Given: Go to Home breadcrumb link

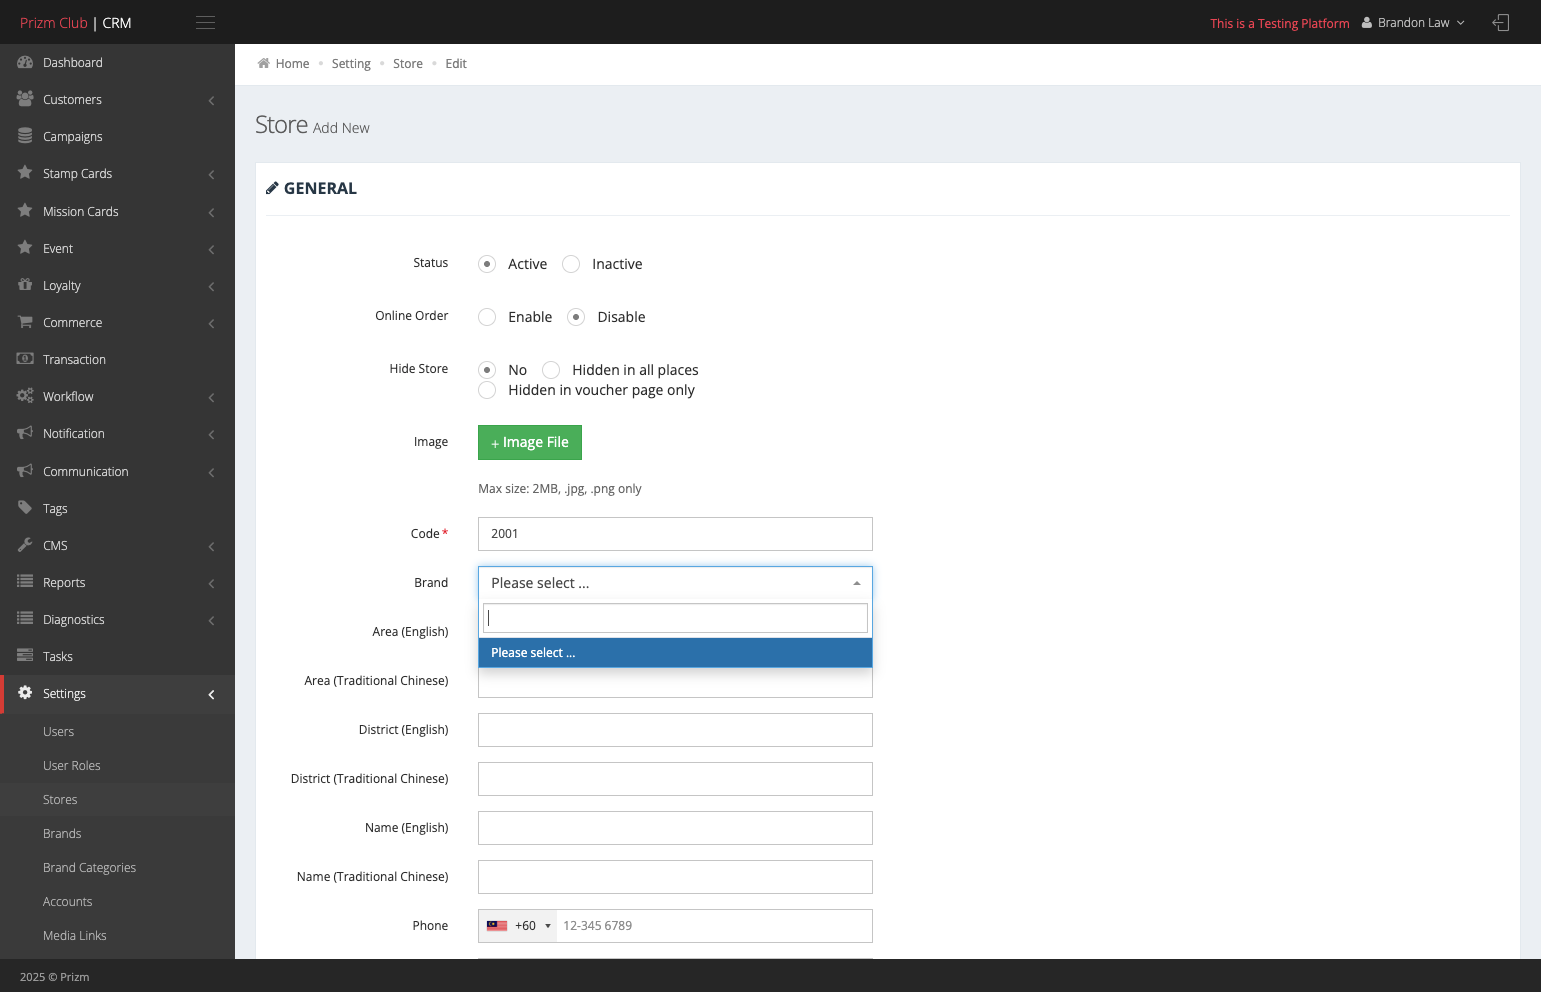Looking at the screenshot, I should (292, 64).
